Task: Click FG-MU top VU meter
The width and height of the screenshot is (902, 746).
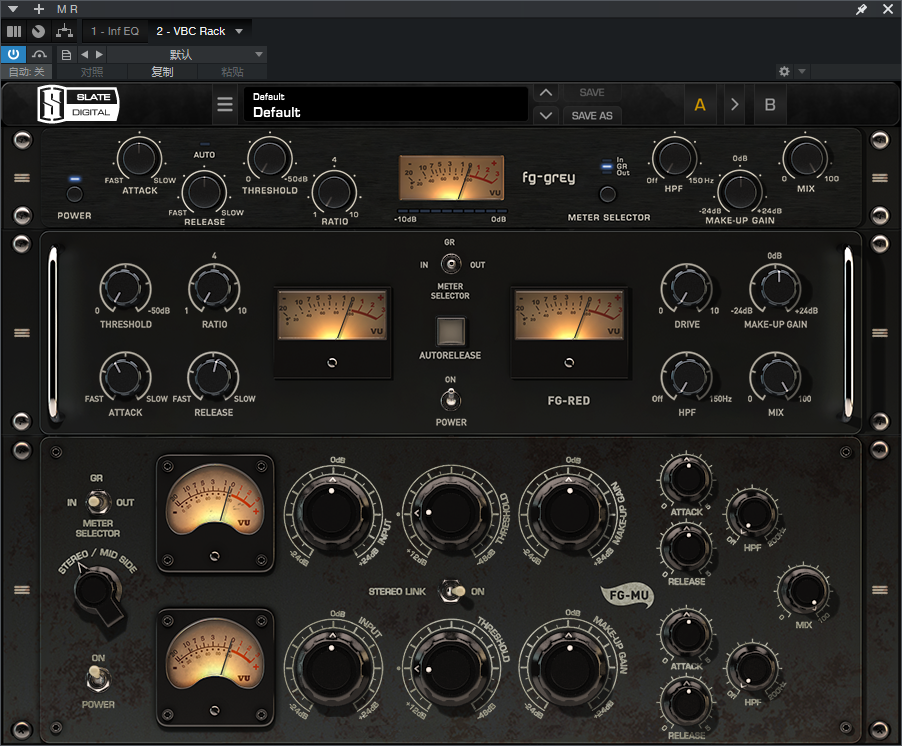Action: pyautogui.click(x=215, y=513)
